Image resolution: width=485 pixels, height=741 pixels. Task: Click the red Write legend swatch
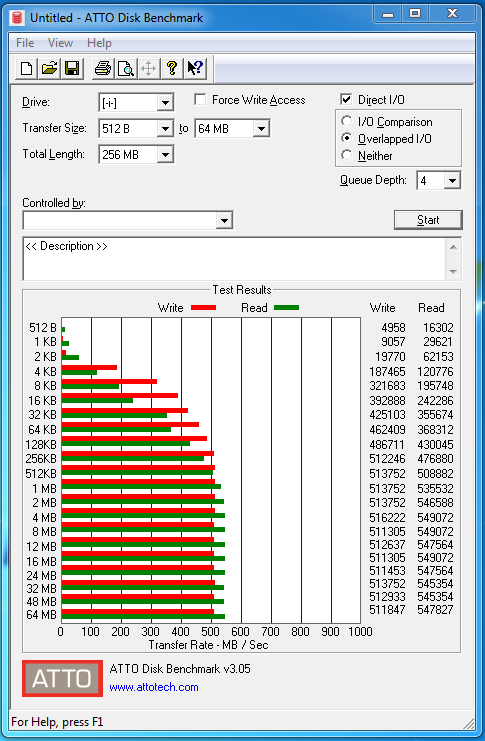tap(203, 308)
